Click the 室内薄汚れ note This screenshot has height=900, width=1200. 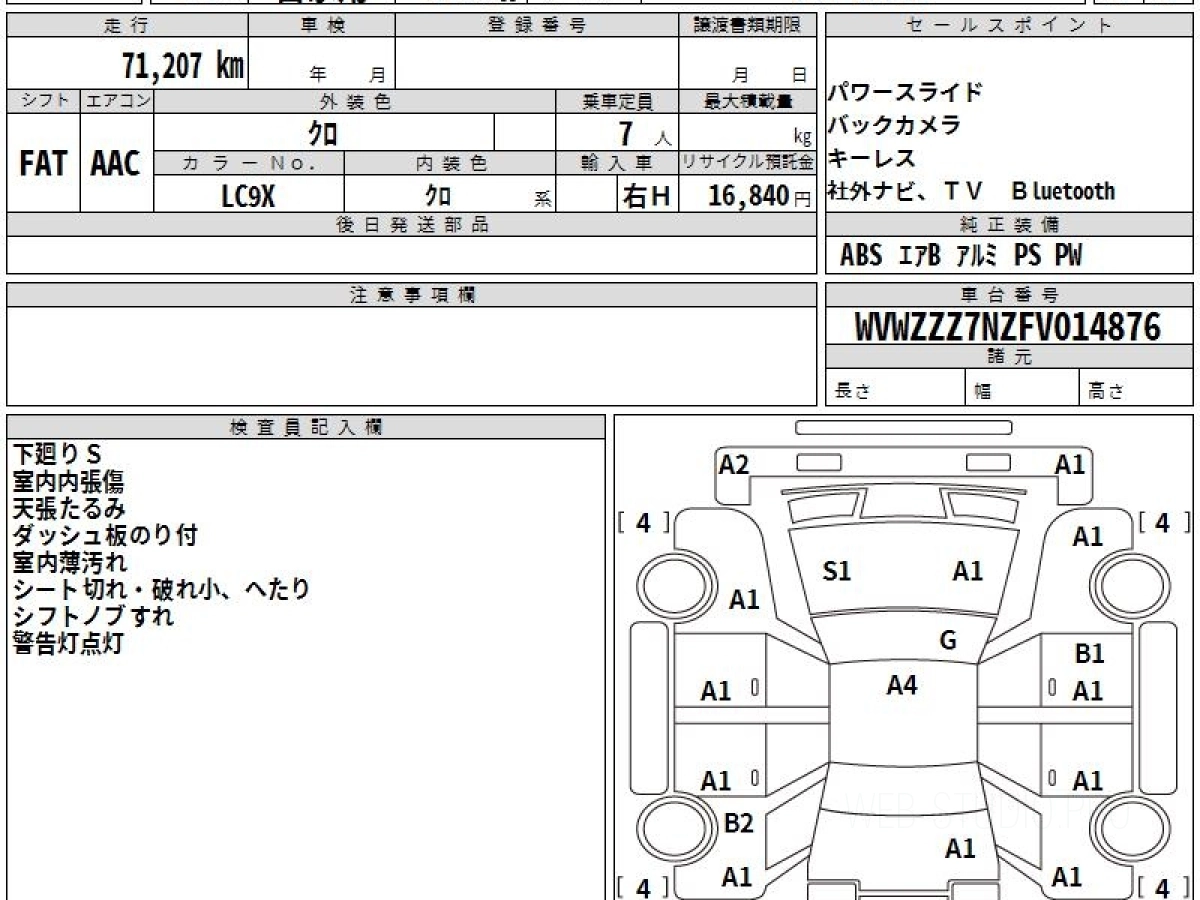coord(70,563)
